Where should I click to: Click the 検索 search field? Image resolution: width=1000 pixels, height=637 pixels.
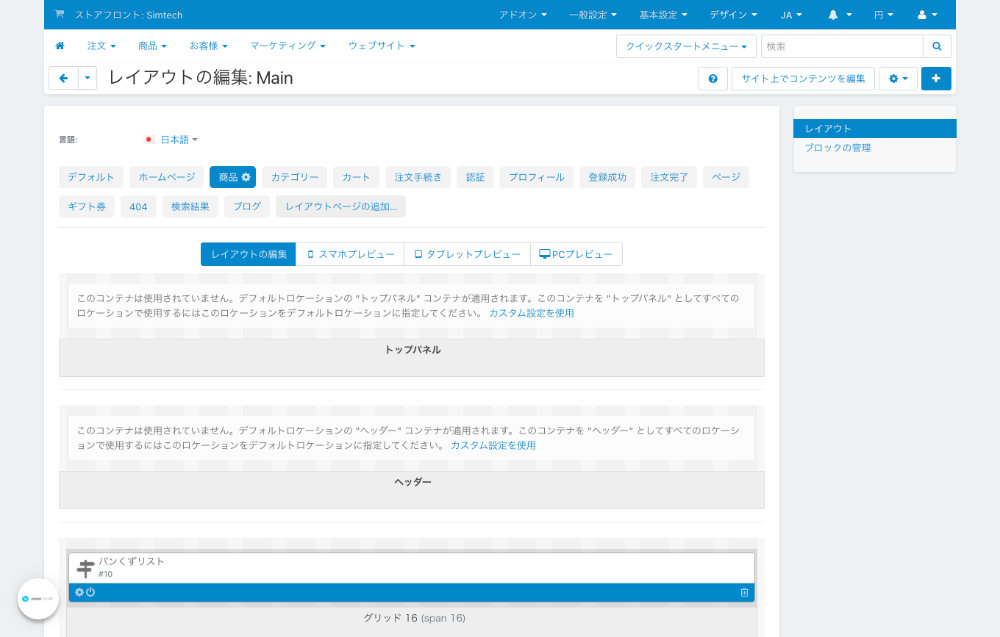tap(842, 46)
